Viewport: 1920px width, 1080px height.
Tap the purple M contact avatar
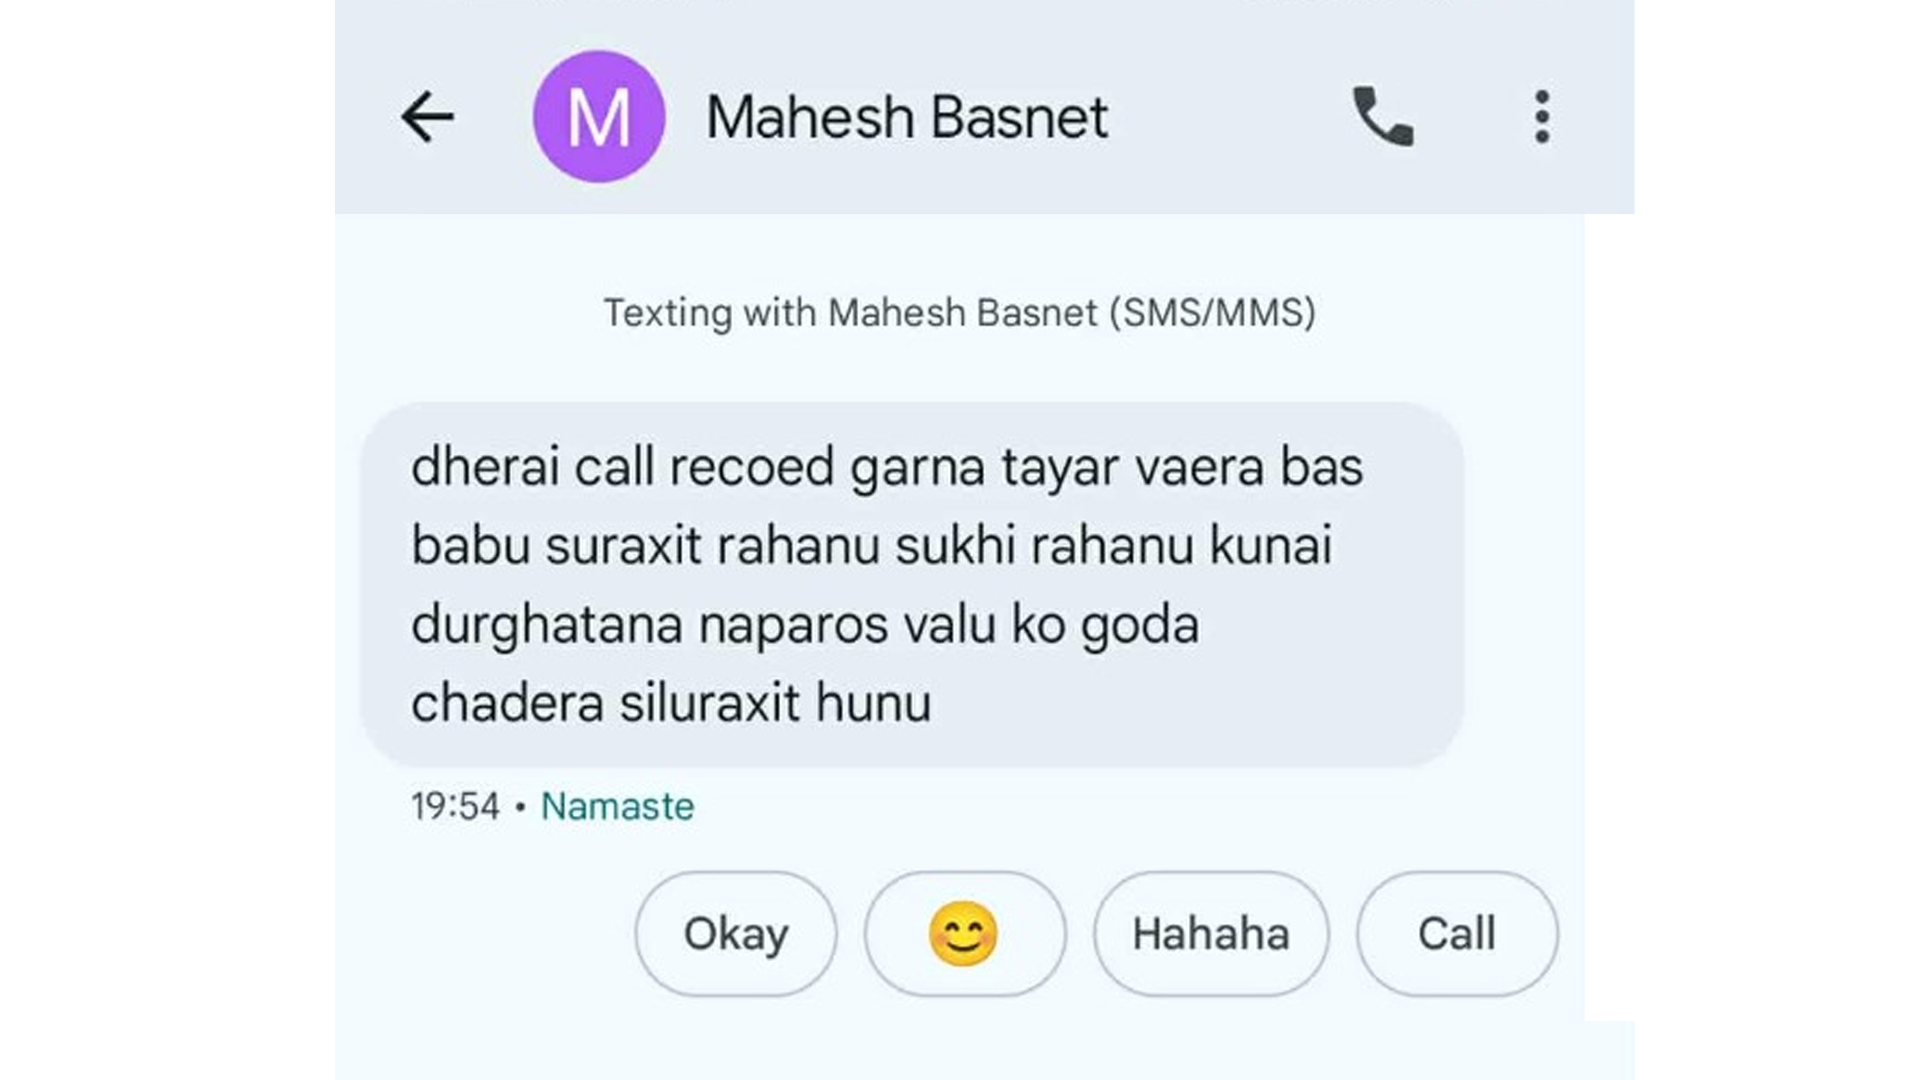pyautogui.click(x=599, y=117)
